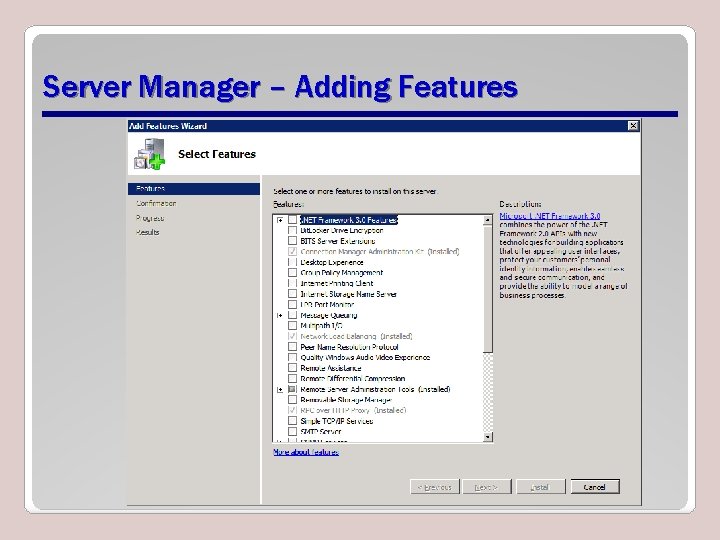Tick the SMTP Server checkbox
This screenshot has width=720, height=540.
[292, 431]
